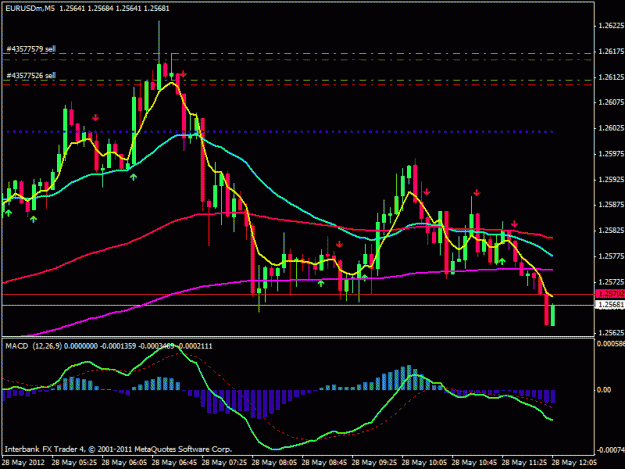Click the 28 May 06:05 time label
625x469 pixels.
124,463
